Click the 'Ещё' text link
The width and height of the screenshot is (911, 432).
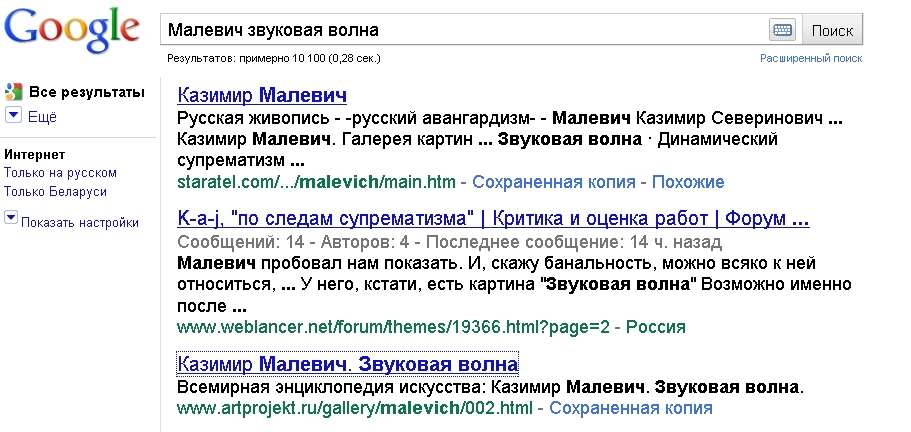coord(42,117)
